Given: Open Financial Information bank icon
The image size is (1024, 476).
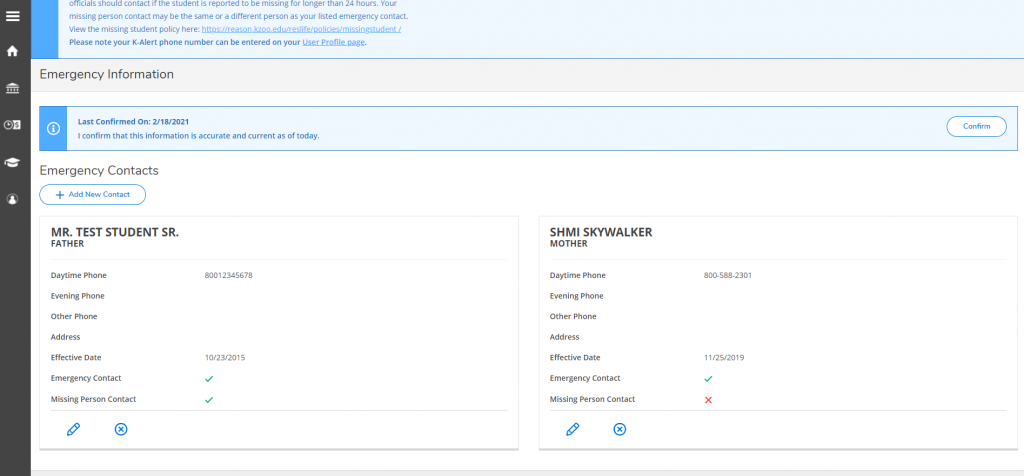Looking at the screenshot, I should point(13,88).
